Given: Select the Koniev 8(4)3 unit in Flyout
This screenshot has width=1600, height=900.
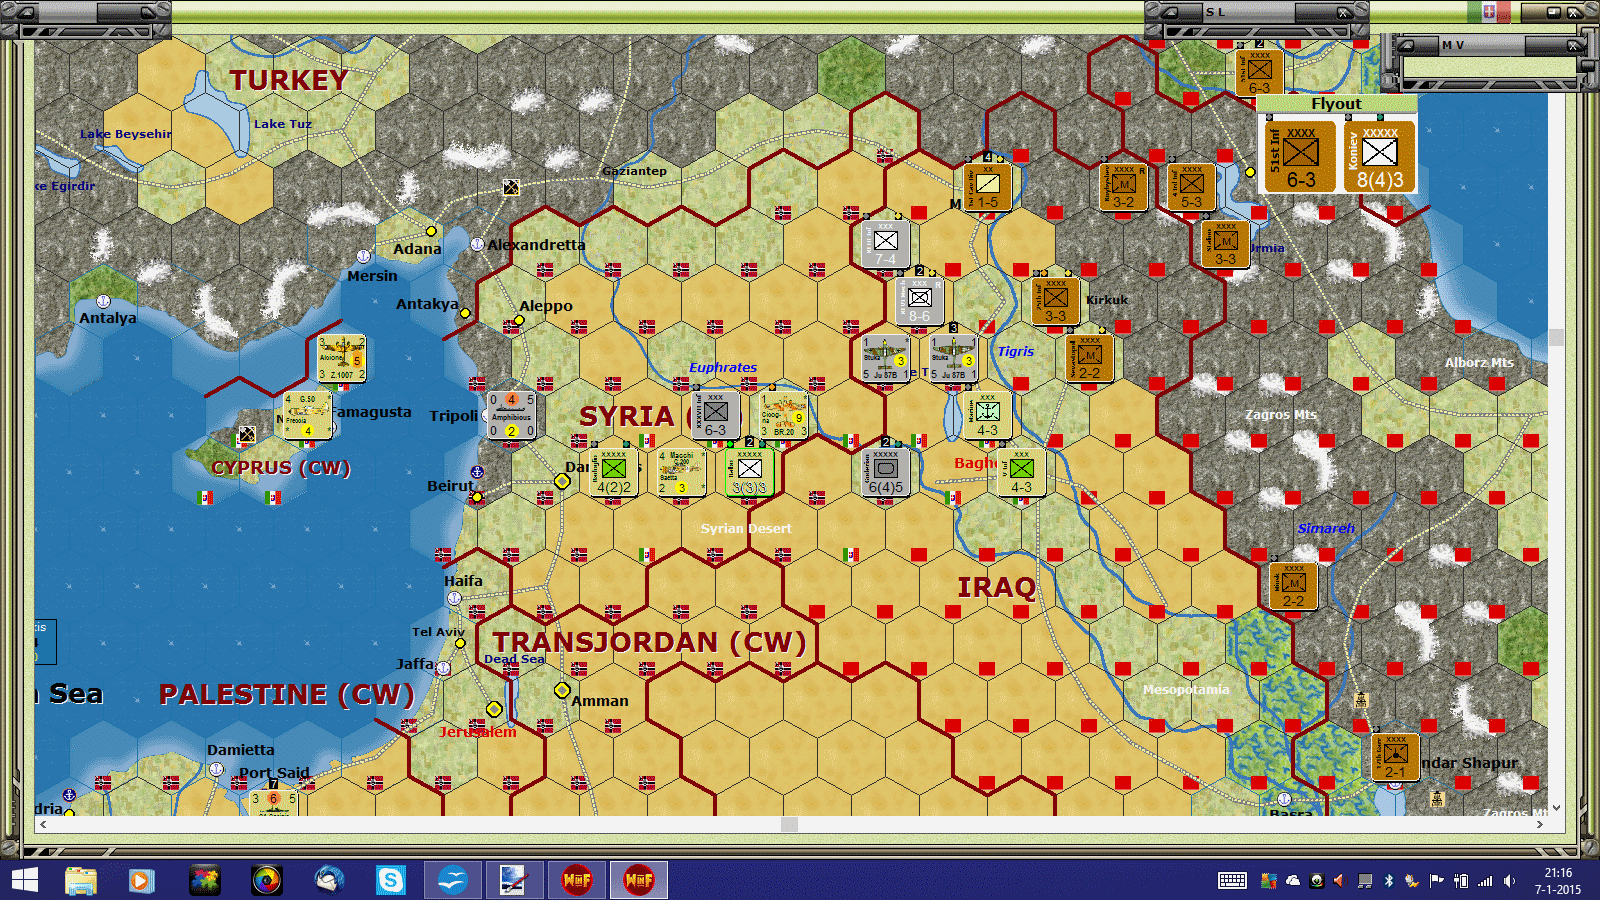Looking at the screenshot, I should (x=1379, y=156).
